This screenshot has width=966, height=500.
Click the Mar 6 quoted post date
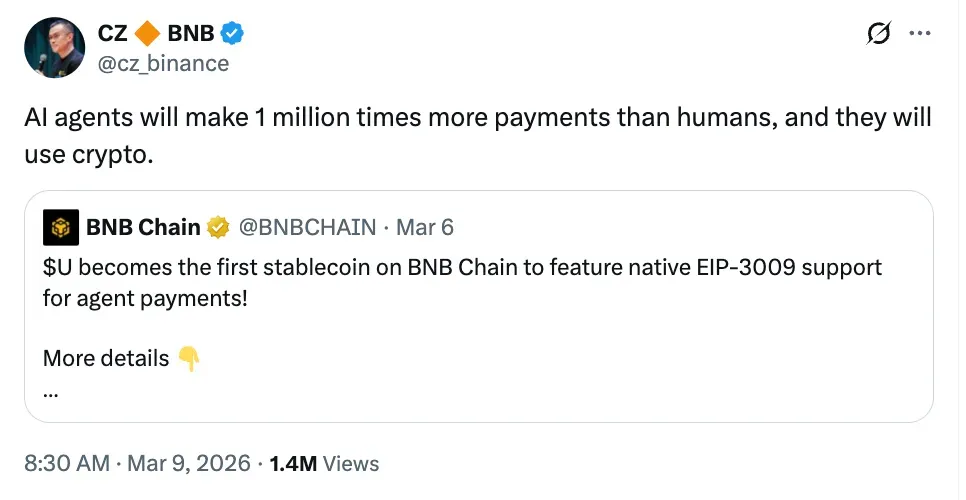pyautogui.click(x=425, y=228)
